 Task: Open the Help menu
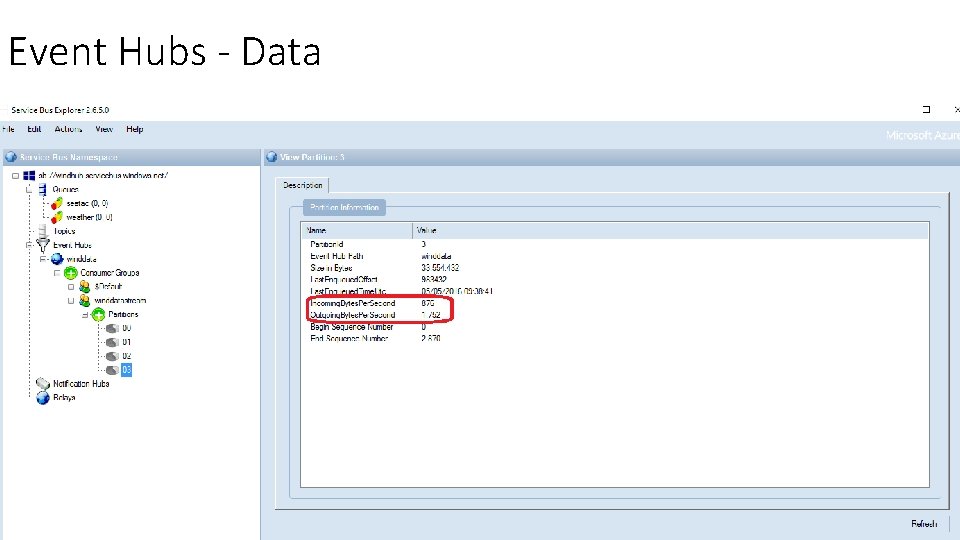click(135, 129)
